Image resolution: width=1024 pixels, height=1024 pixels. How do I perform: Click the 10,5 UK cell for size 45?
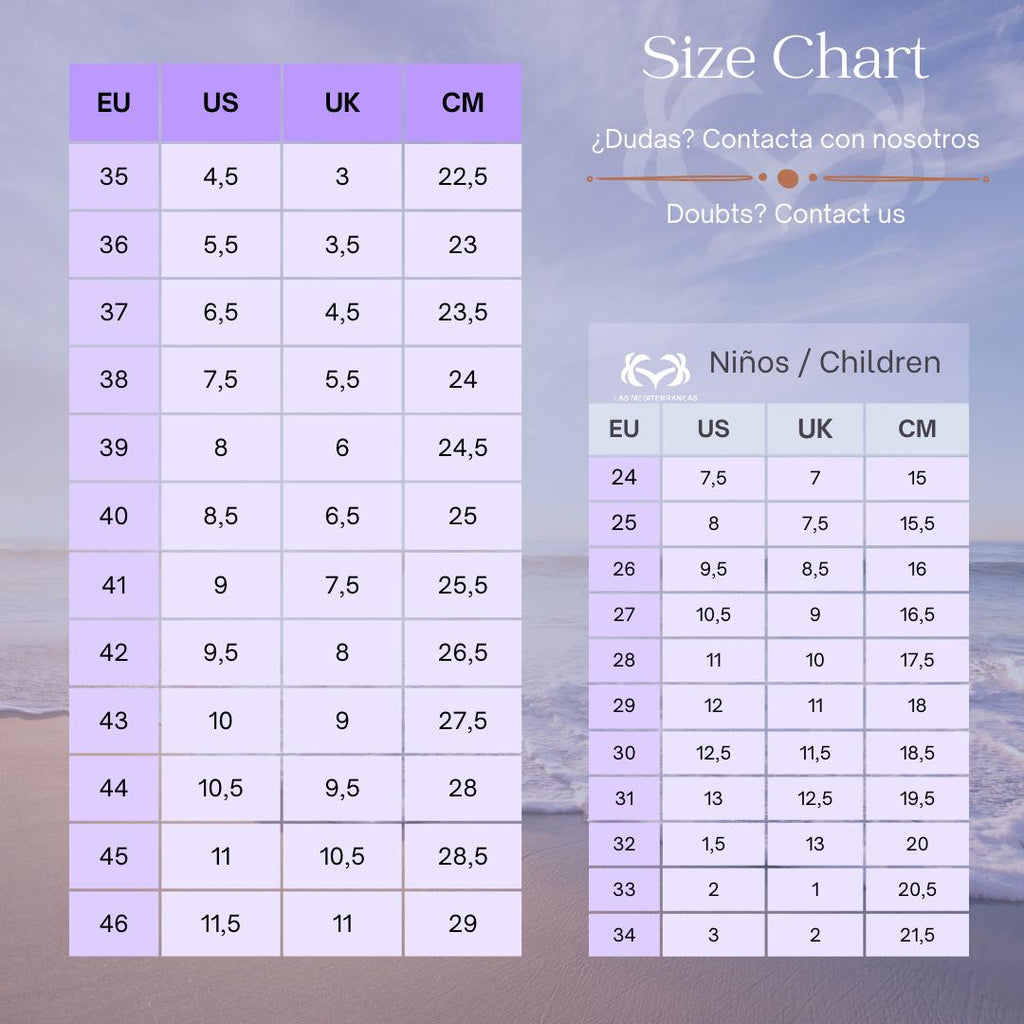[x=342, y=856]
